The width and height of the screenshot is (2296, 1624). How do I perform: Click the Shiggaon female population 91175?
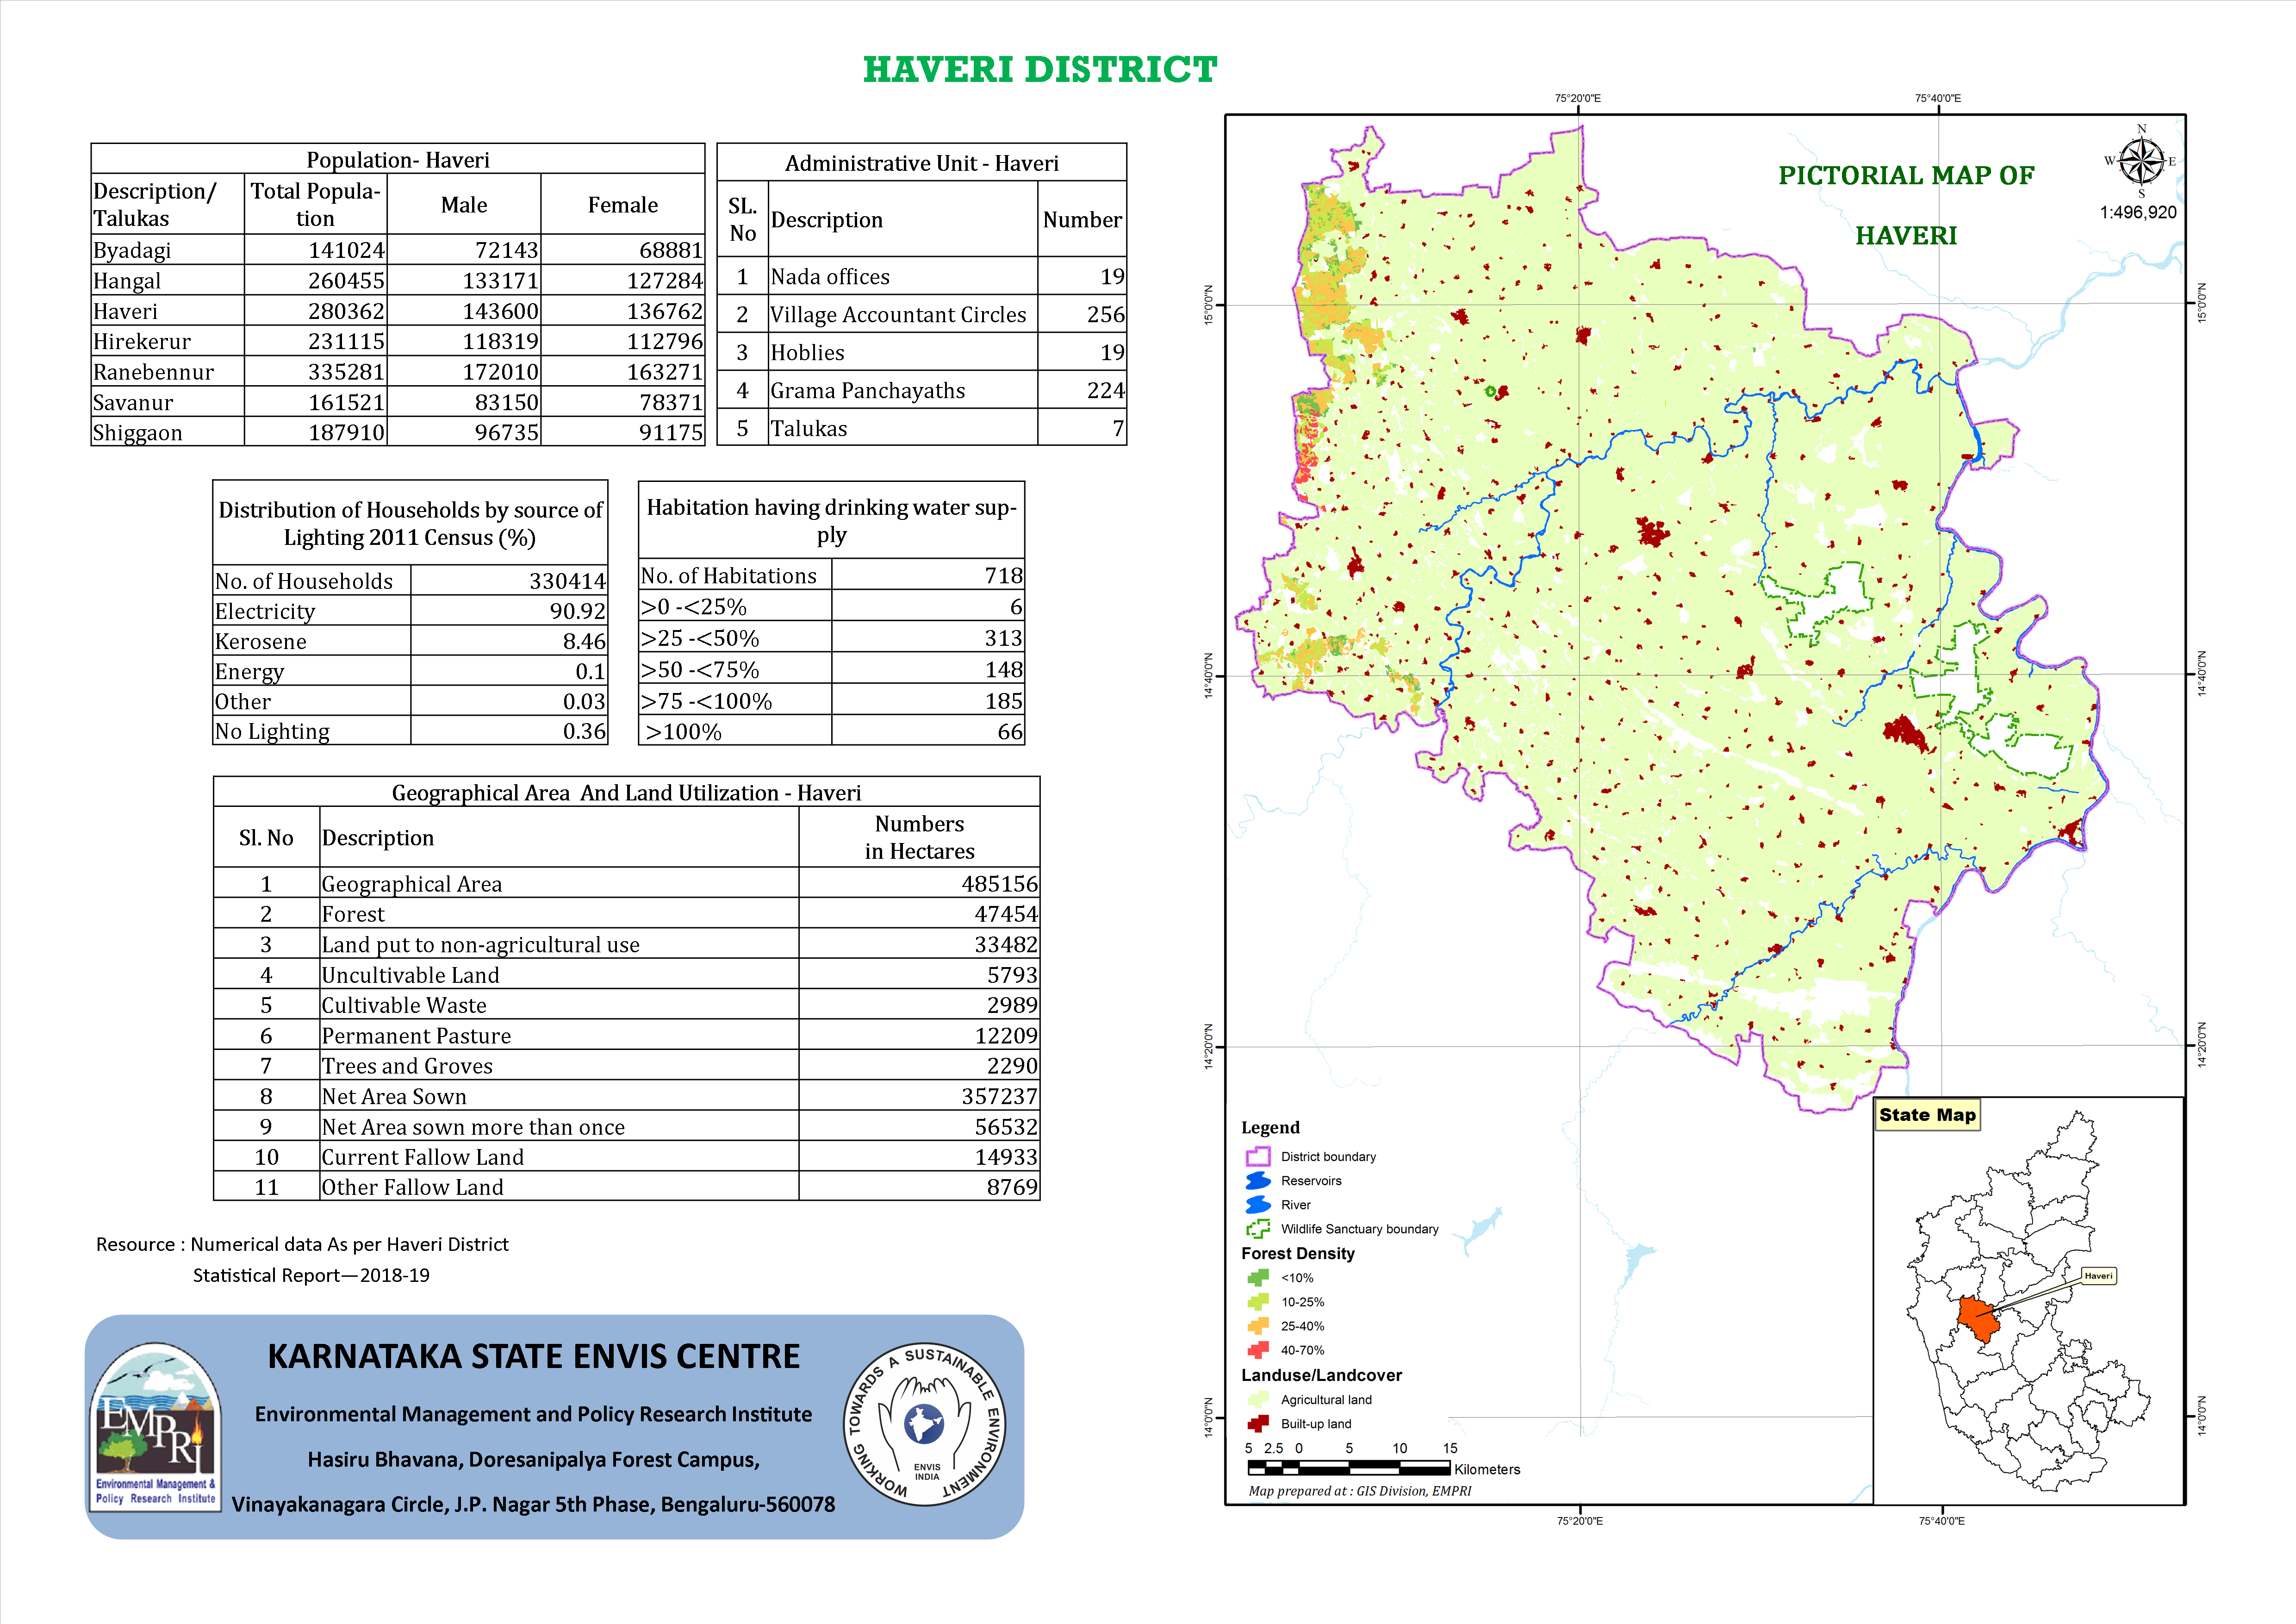click(x=671, y=433)
